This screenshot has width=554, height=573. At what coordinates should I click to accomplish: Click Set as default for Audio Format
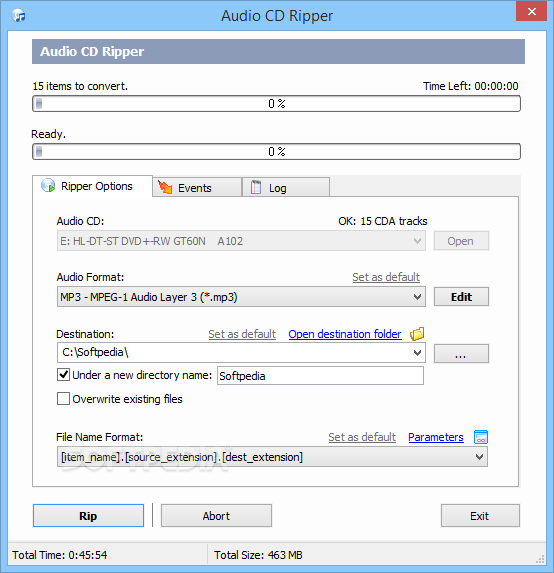point(386,277)
